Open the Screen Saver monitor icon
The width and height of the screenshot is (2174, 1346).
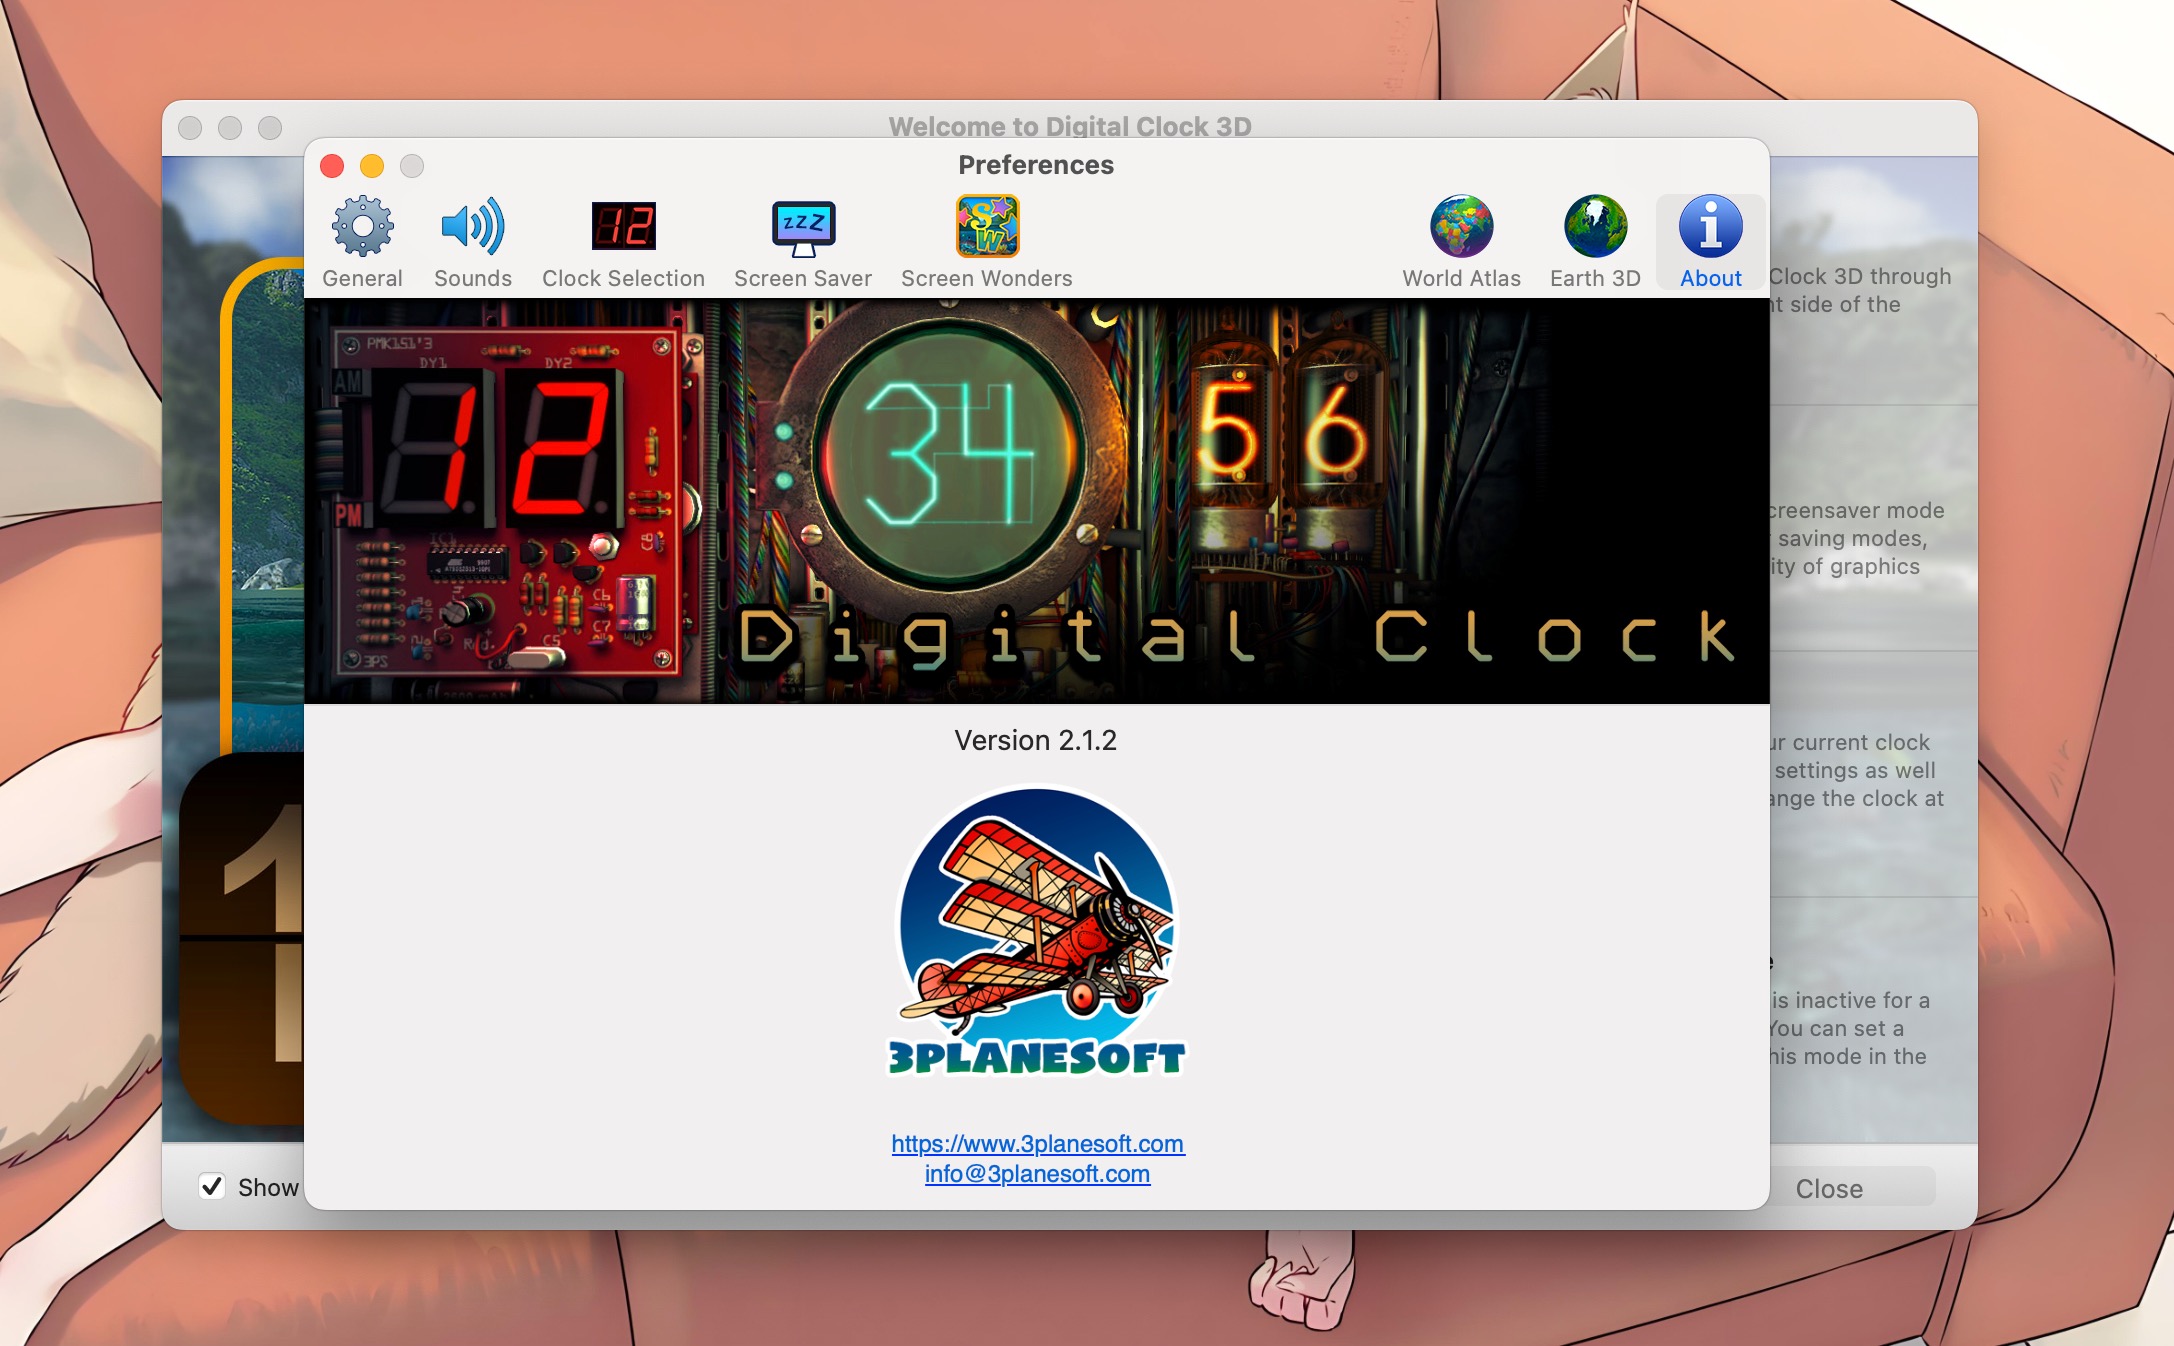pos(803,227)
